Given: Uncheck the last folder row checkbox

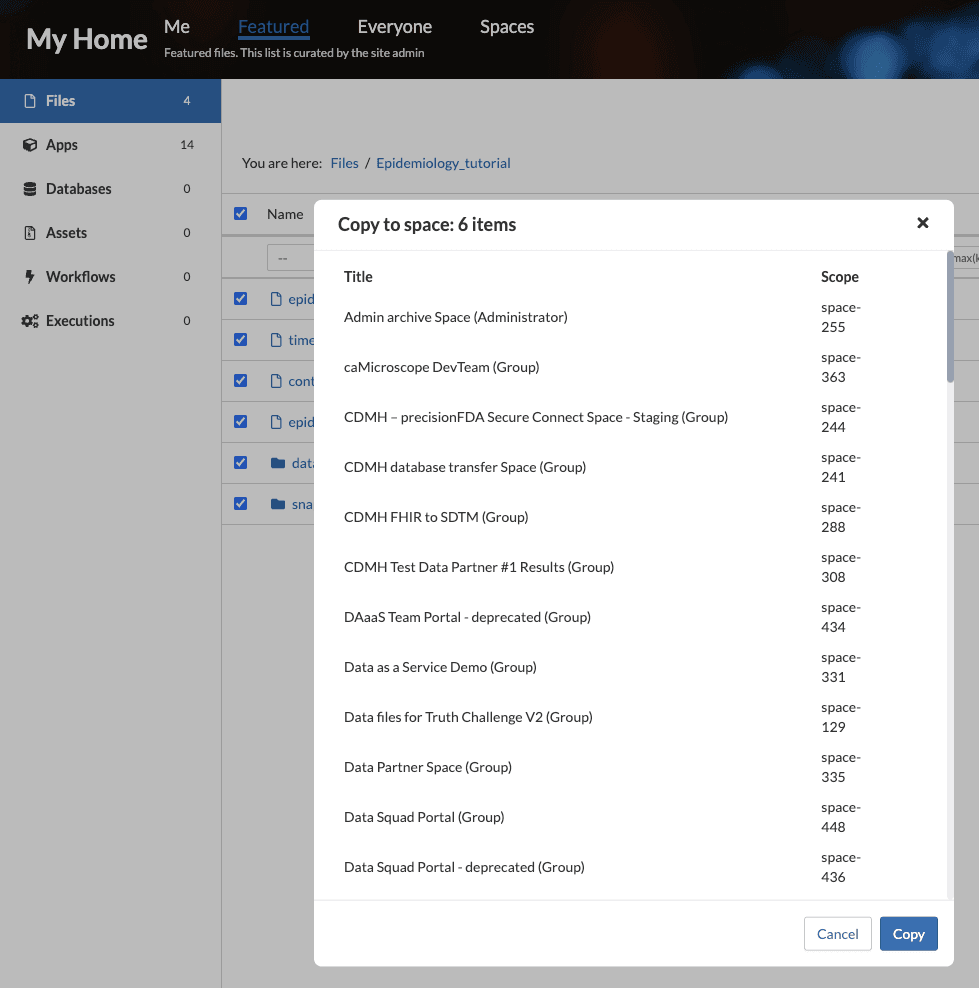Looking at the screenshot, I should pos(240,503).
